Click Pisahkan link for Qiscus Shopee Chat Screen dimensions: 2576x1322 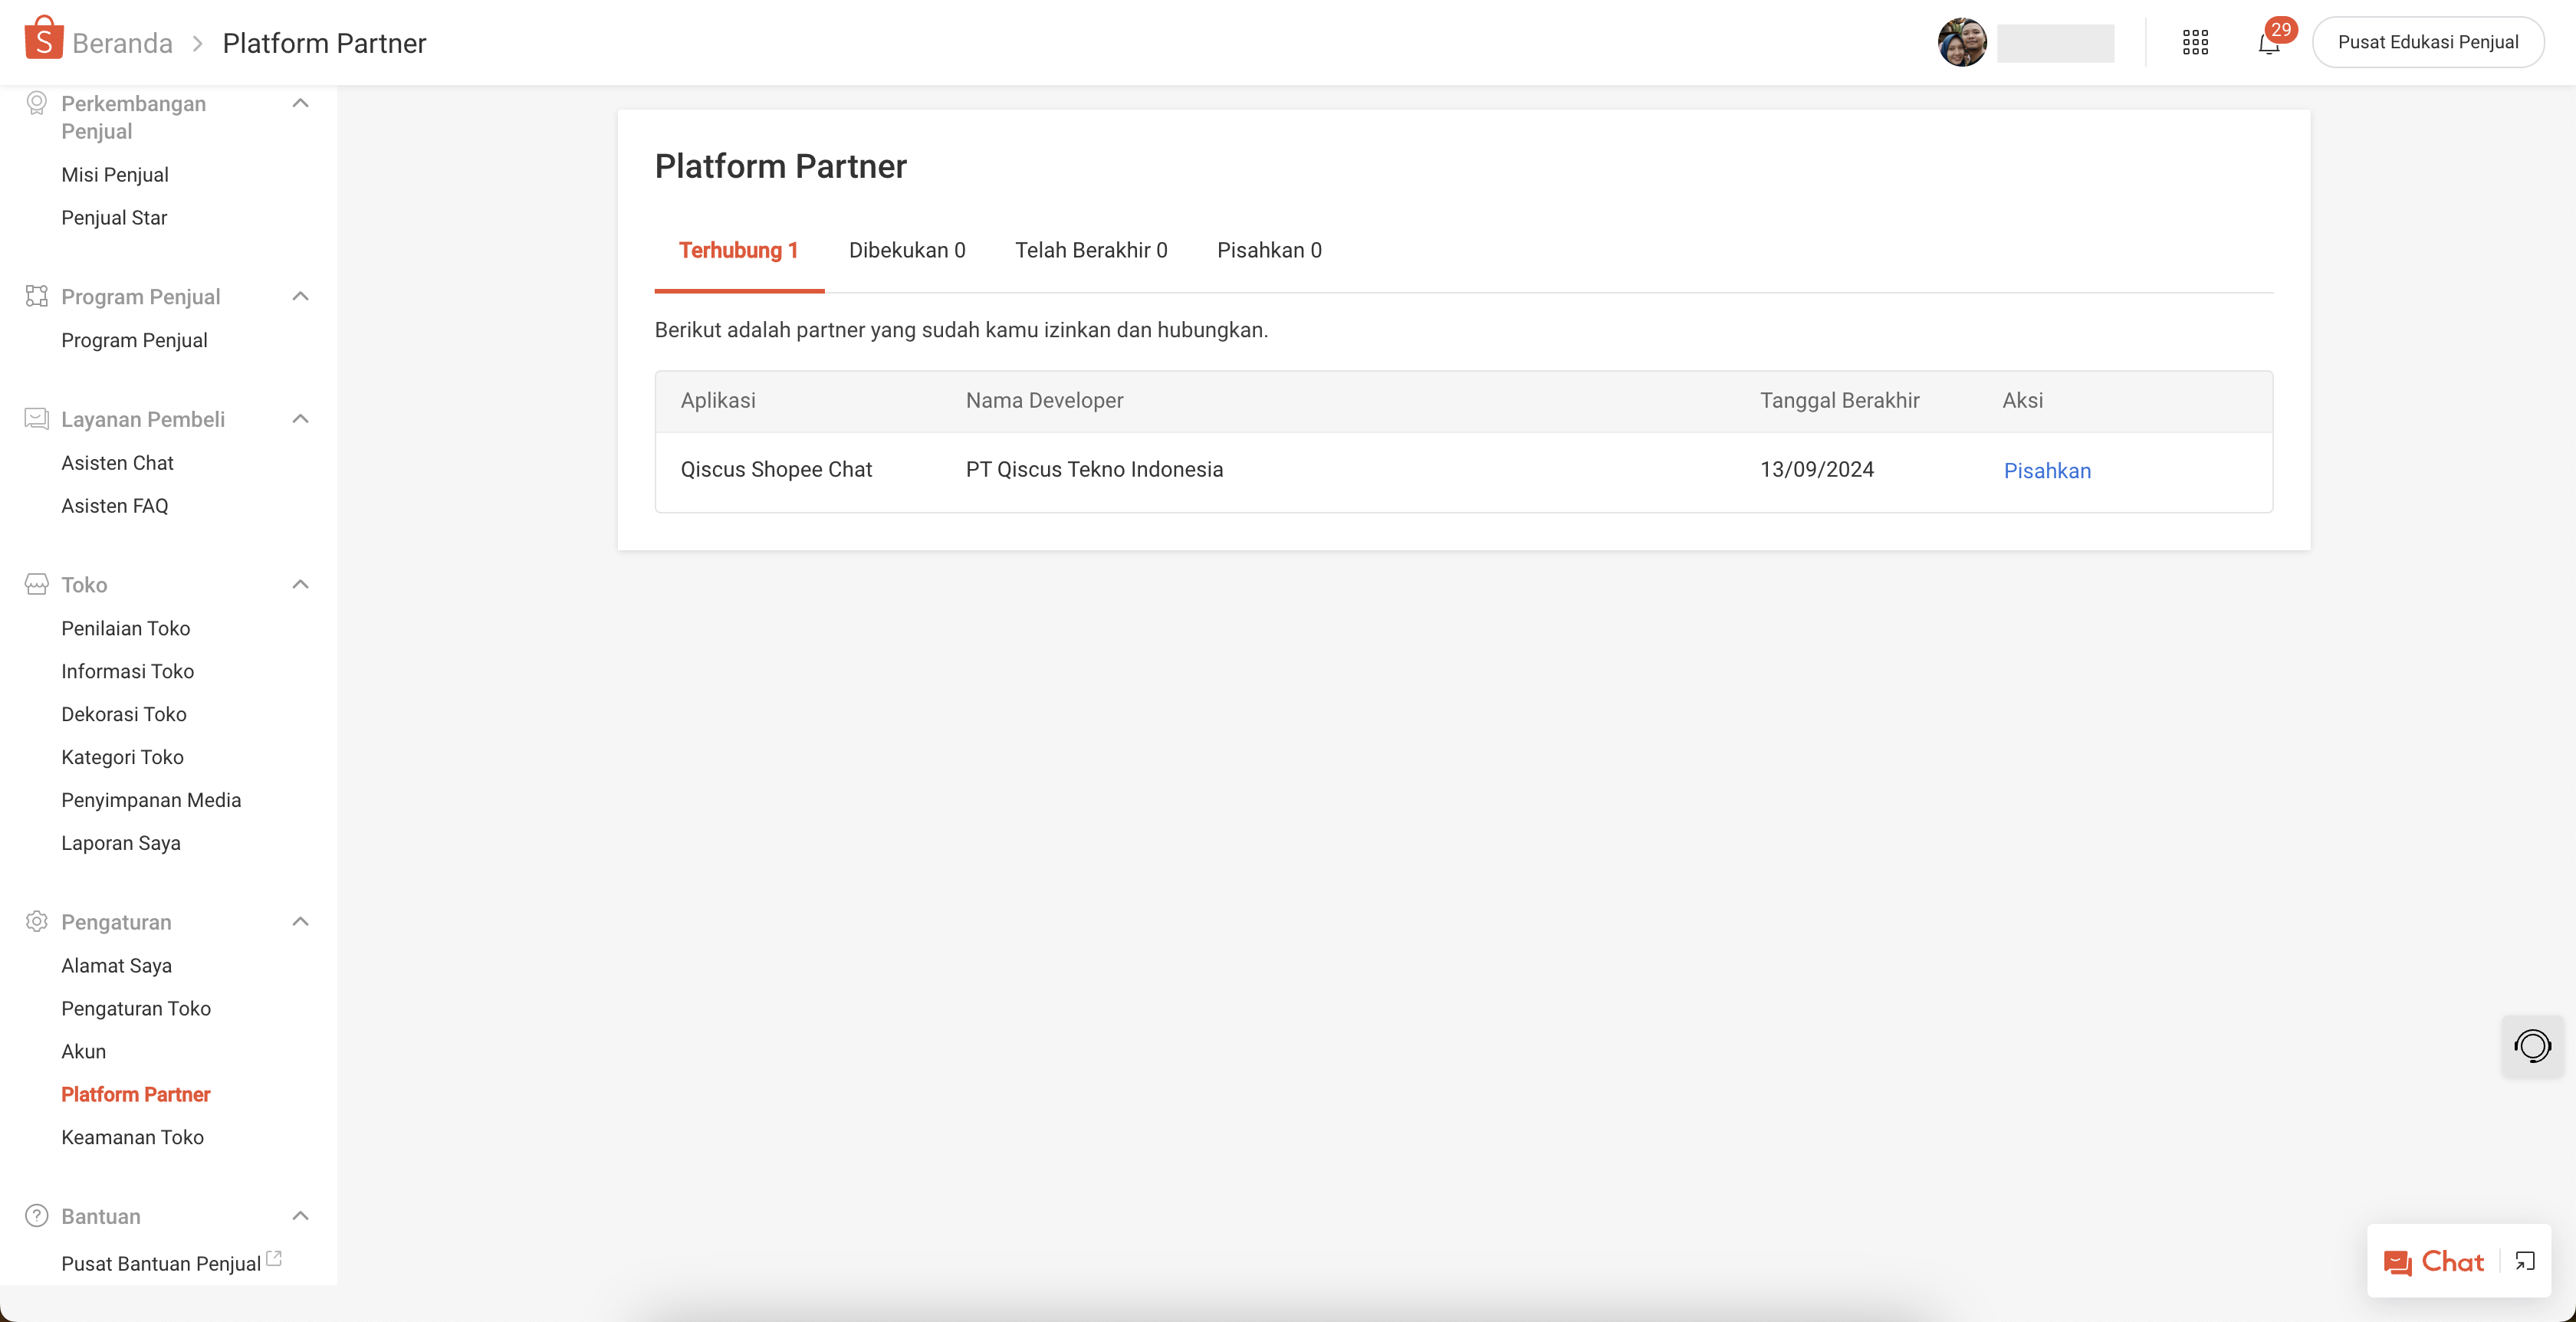point(2047,471)
